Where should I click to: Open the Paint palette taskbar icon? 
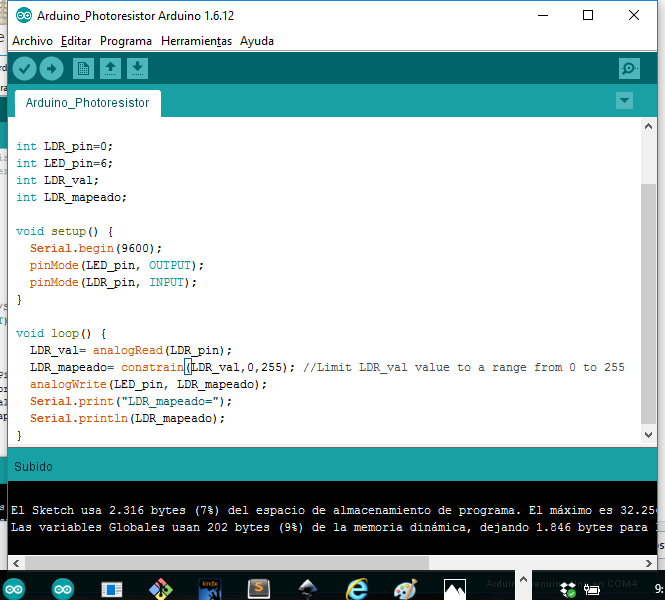pos(405,589)
